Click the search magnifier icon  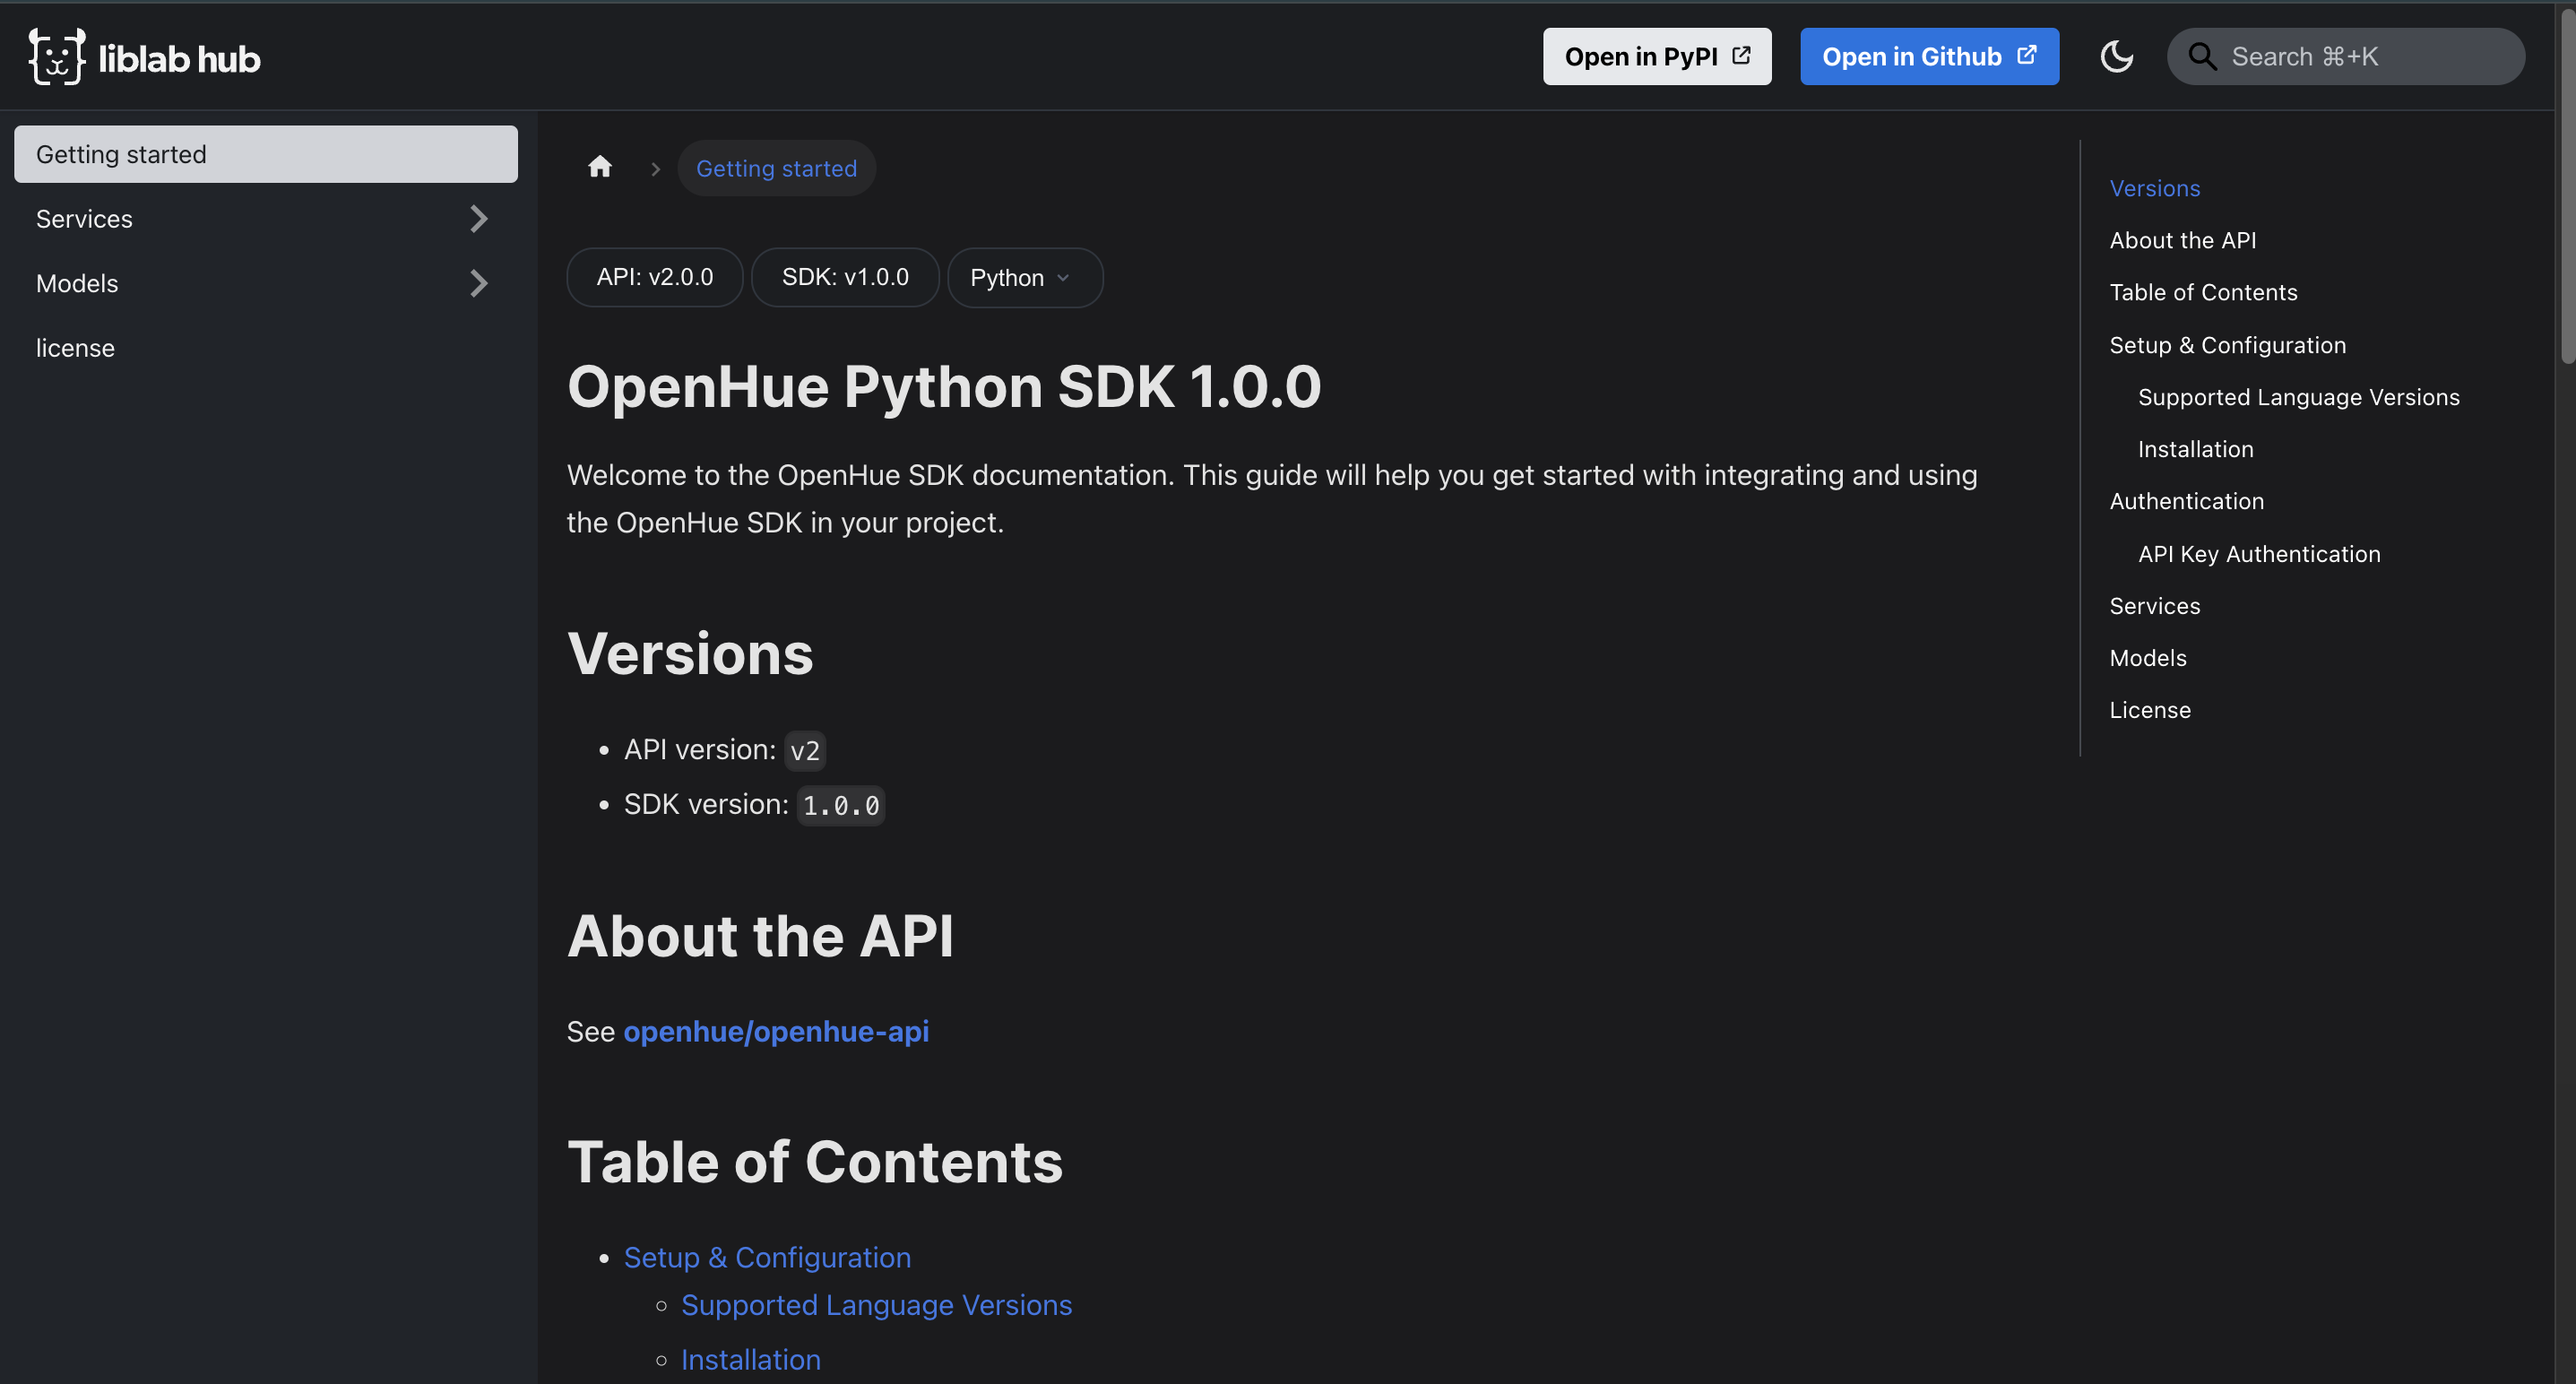tap(2202, 56)
